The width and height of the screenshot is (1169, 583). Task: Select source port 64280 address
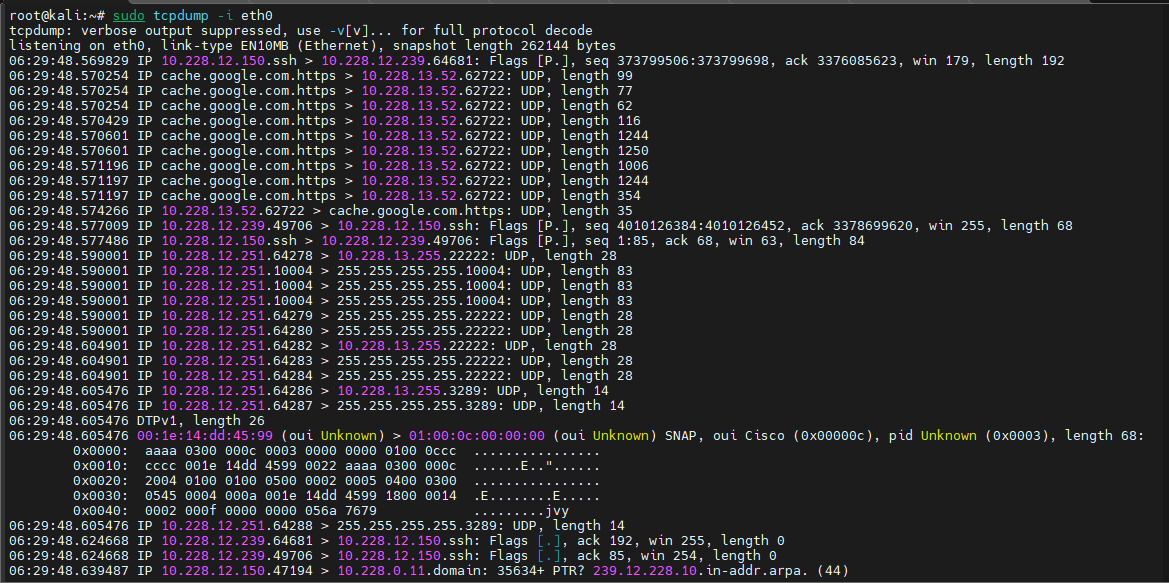(x=237, y=330)
